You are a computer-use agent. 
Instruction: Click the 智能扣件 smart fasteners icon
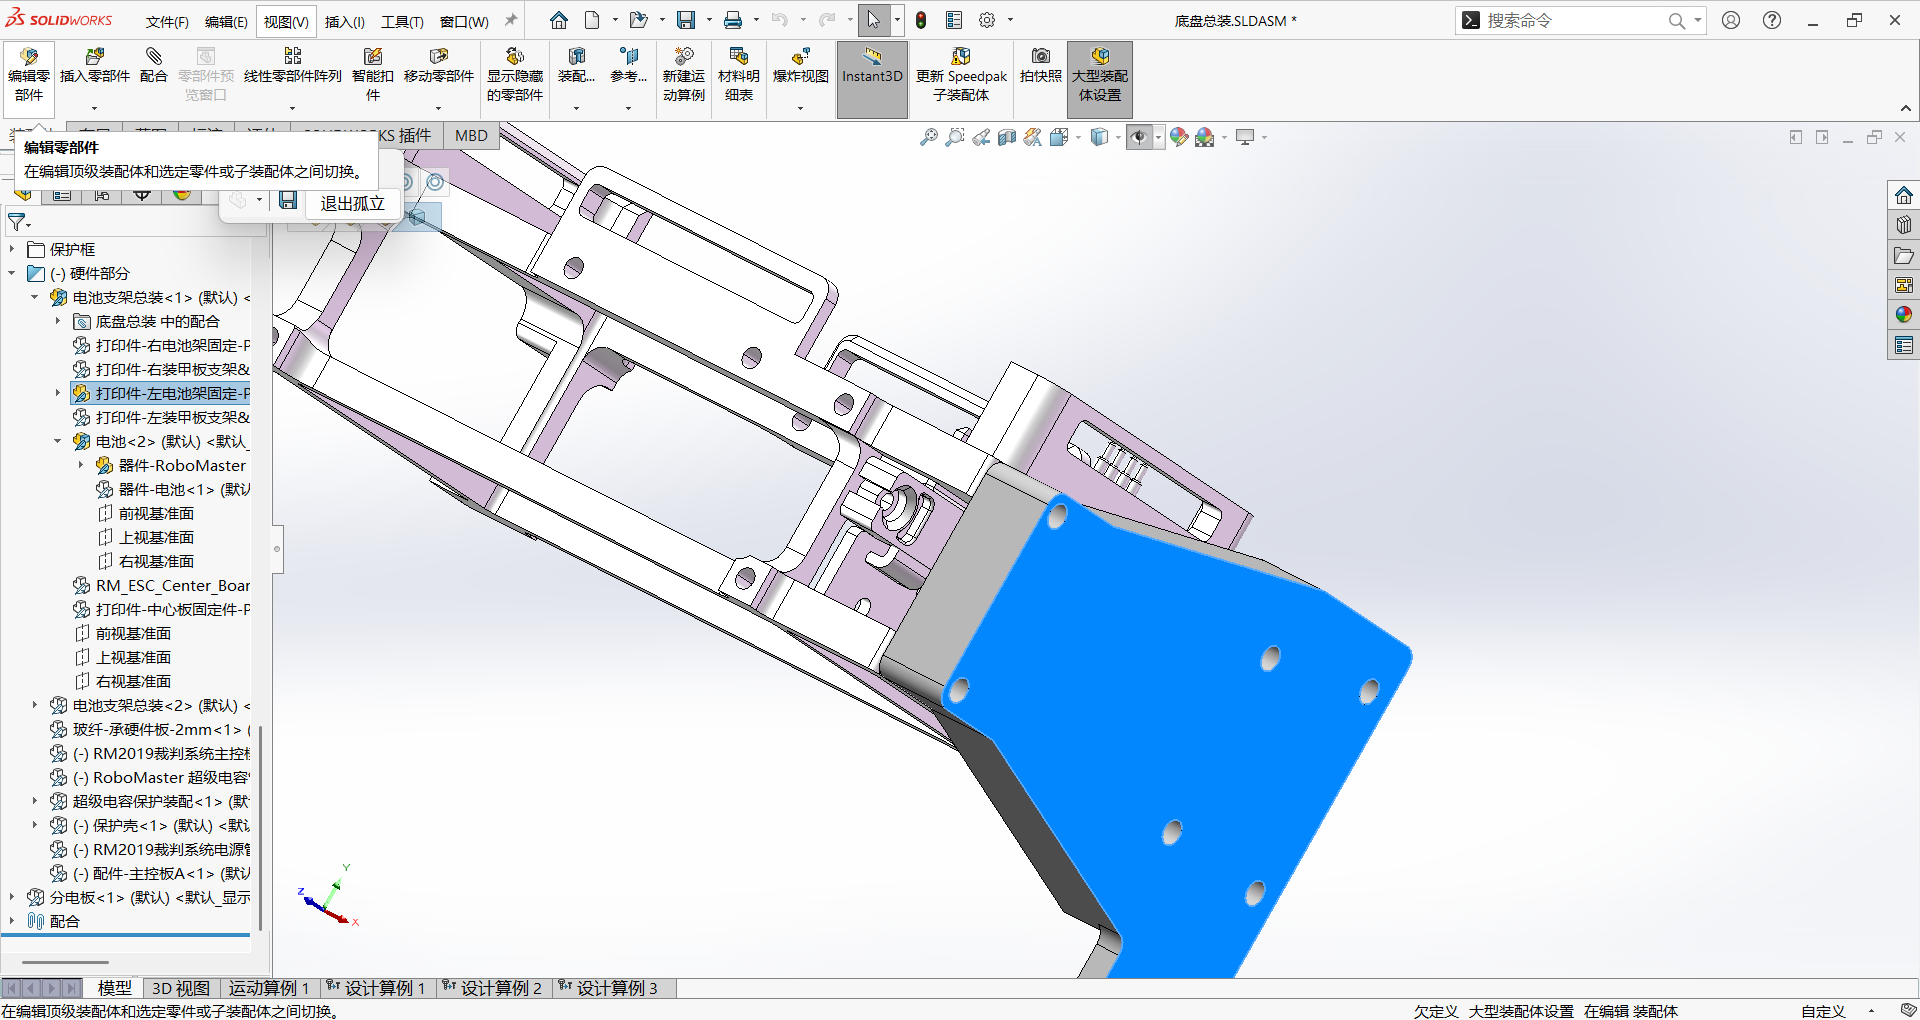tap(373, 74)
